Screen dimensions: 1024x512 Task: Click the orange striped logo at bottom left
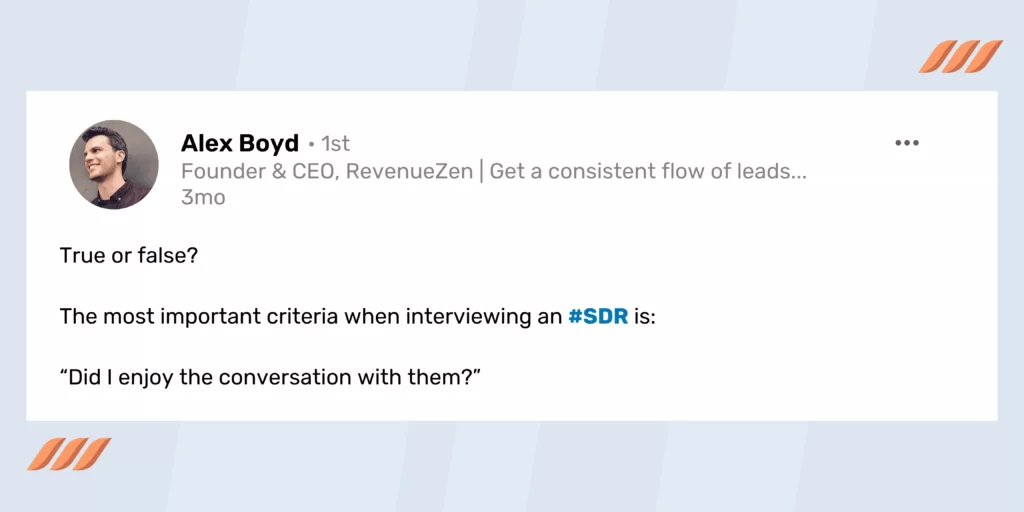pyautogui.click(x=69, y=454)
